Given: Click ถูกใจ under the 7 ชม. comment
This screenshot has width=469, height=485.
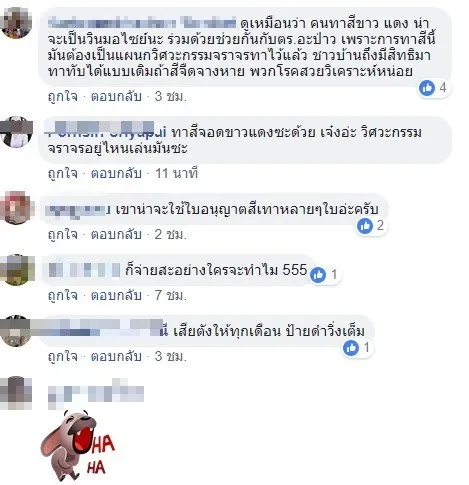Looking at the screenshot, I should point(63,295).
